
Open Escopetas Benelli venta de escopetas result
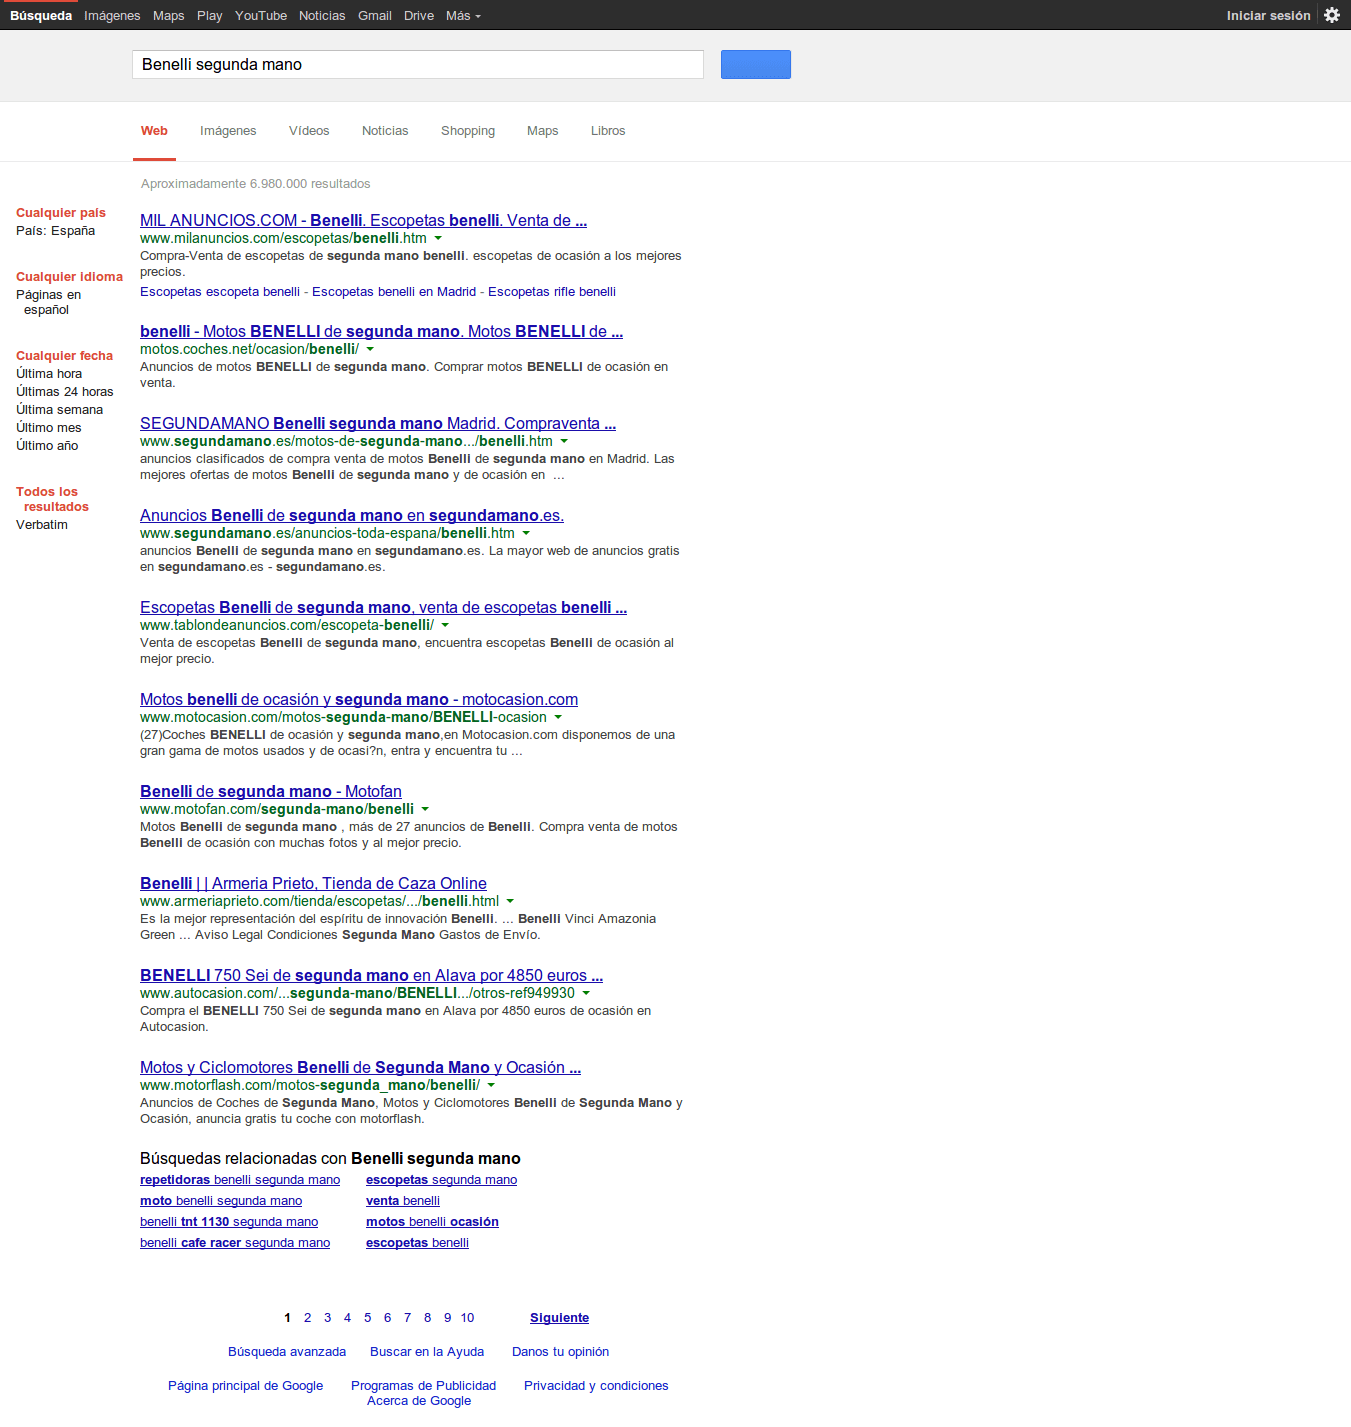383,607
